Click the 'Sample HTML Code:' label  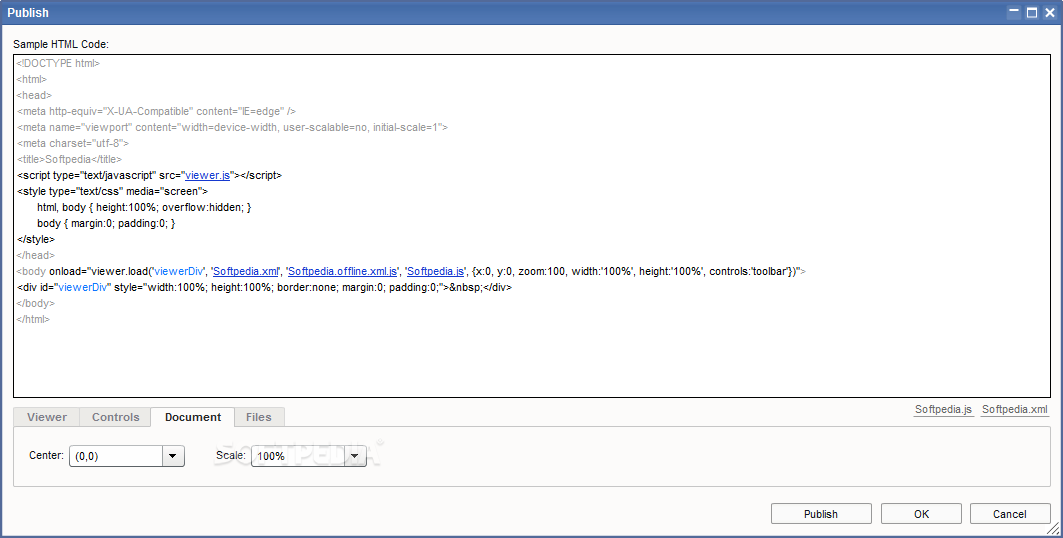coord(61,44)
